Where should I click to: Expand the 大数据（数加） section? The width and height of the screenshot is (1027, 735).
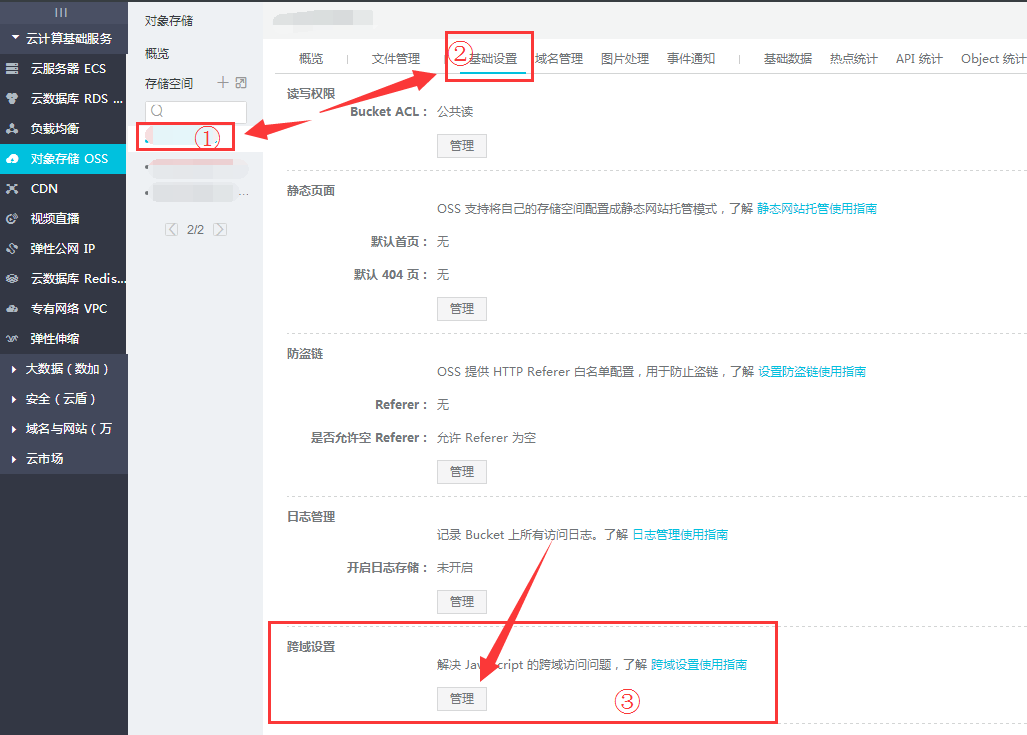[x=14, y=369]
